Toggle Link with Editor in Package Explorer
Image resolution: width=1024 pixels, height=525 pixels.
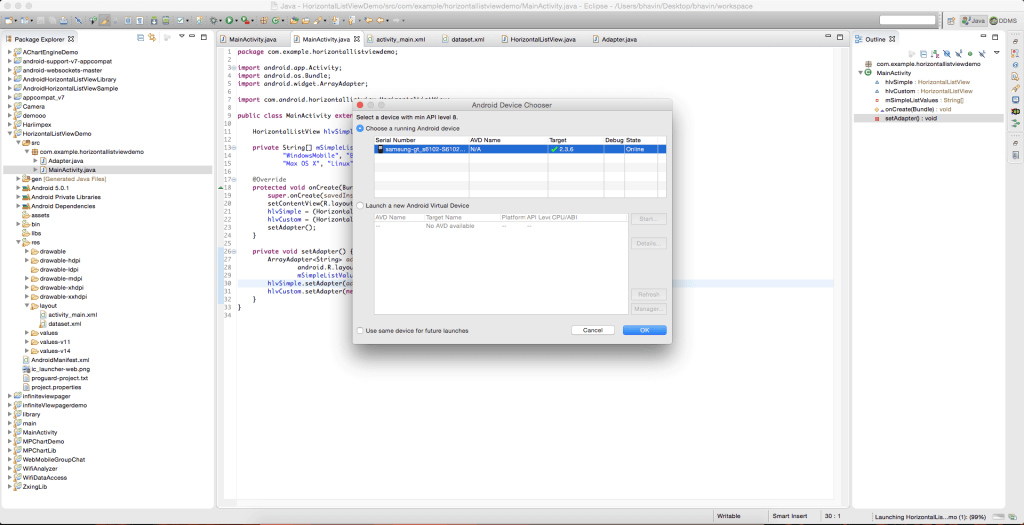tap(152, 38)
